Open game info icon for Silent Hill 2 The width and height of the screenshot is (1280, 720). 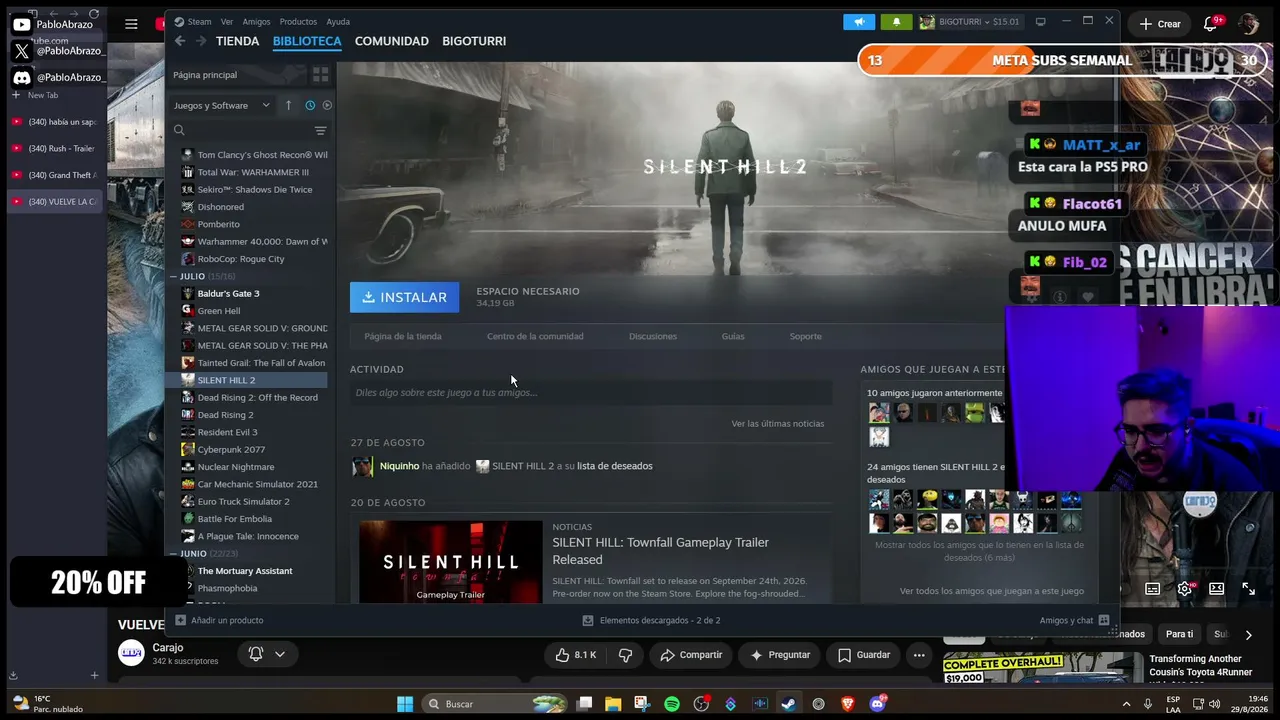pyautogui.click(x=1061, y=297)
